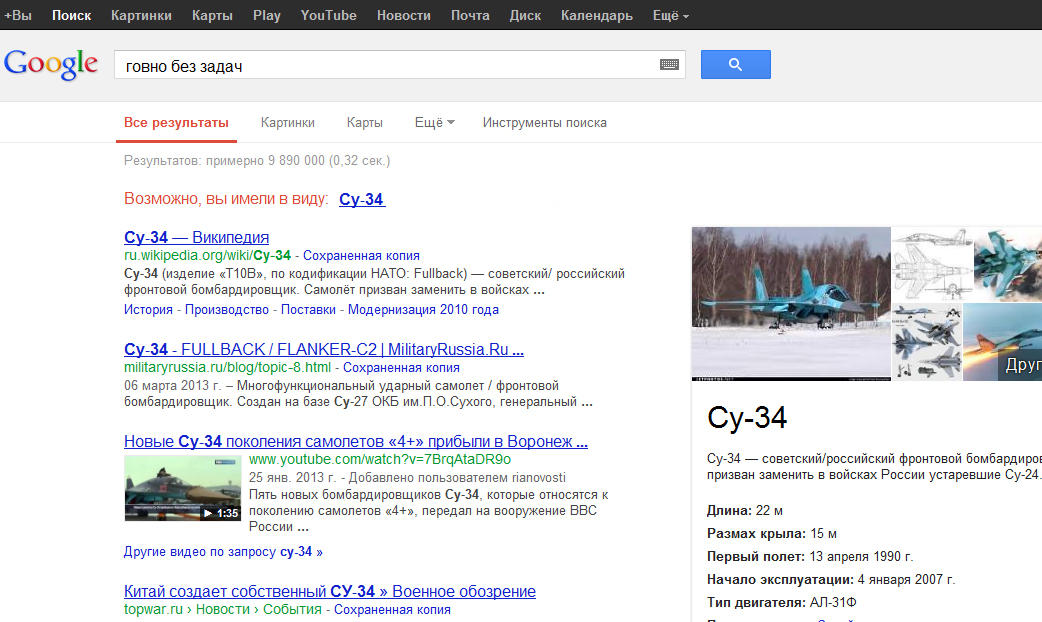Open the multi-aircraft views thumbnail
Viewport: 1042px width, 622px height.
[927, 342]
